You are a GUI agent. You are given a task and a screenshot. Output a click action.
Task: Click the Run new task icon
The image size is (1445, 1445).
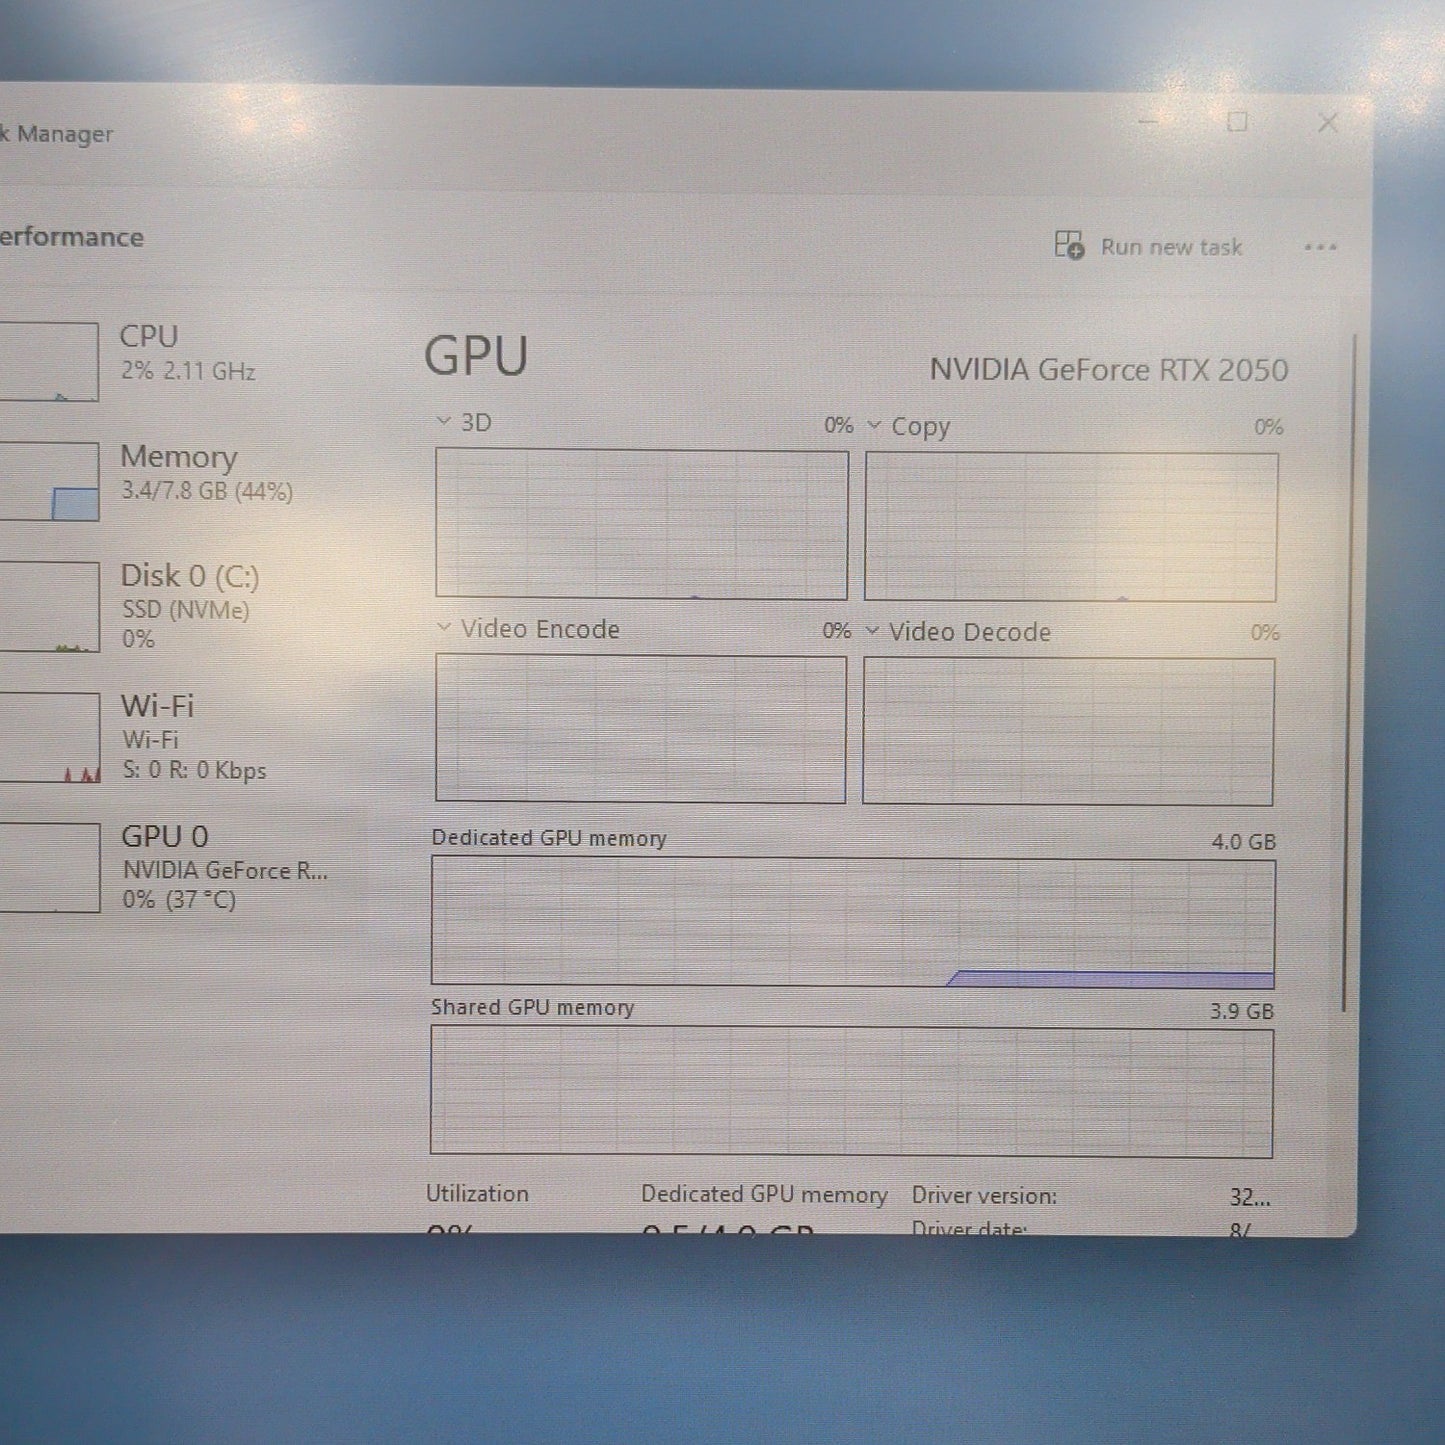coord(1069,245)
